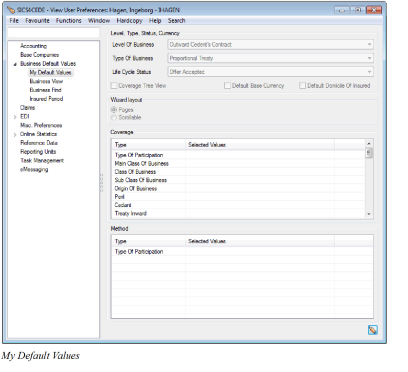
Task: Select My Default Values tree item
Action: pyautogui.click(x=51, y=72)
